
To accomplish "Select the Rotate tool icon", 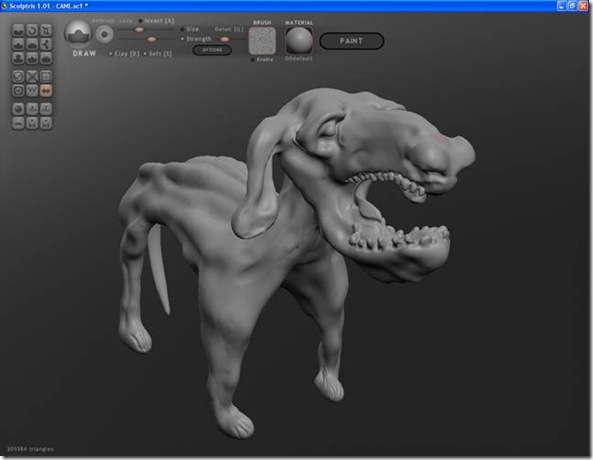I will [32, 30].
